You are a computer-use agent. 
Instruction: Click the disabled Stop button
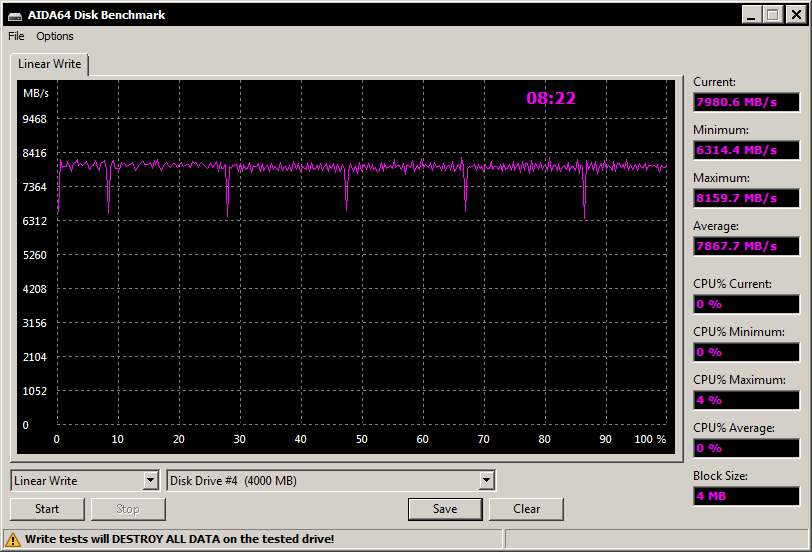pyautogui.click(x=128, y=509)
